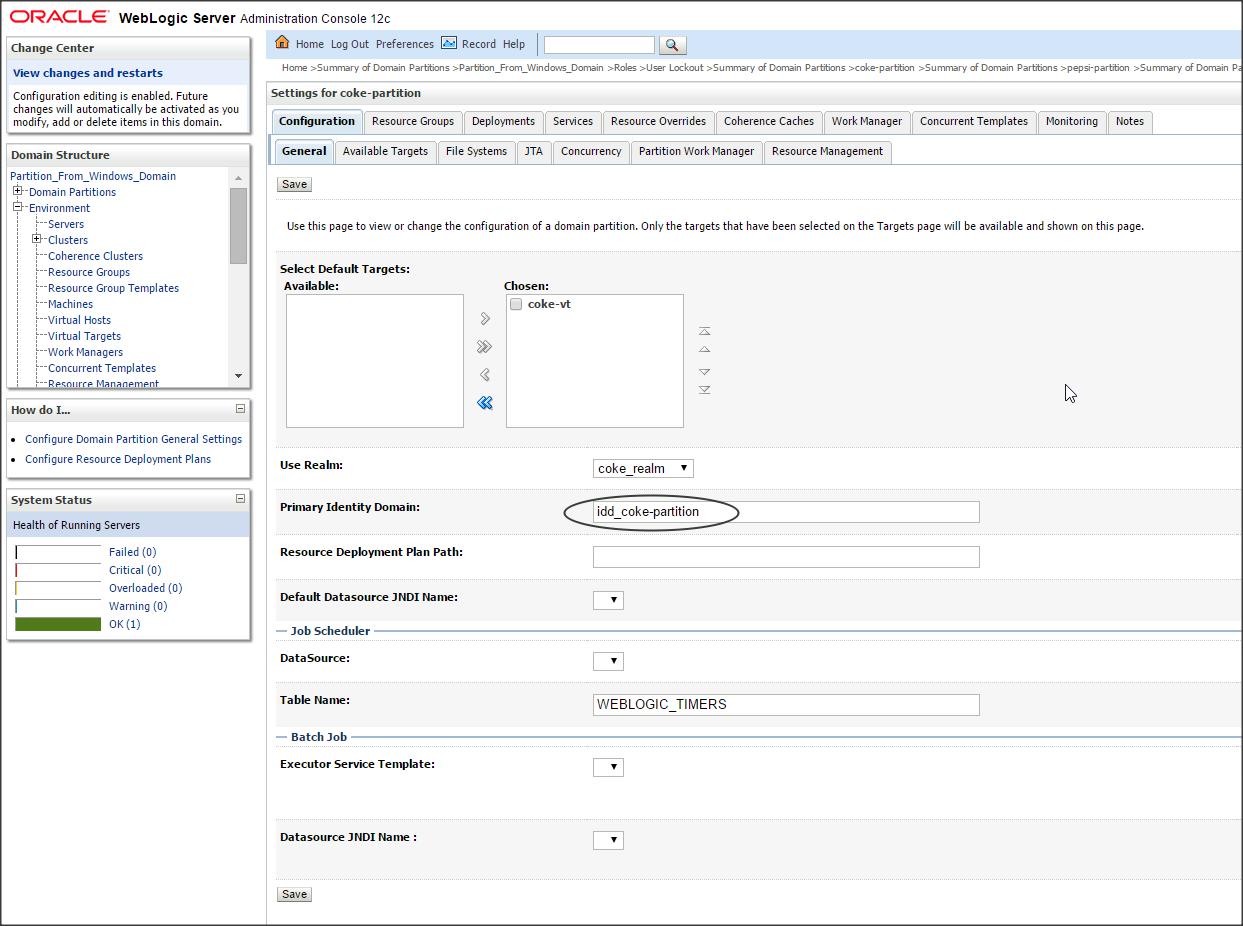
Task: Open the Default Datasource JNDI Name dropdown
Action: [x=608, y=600]
